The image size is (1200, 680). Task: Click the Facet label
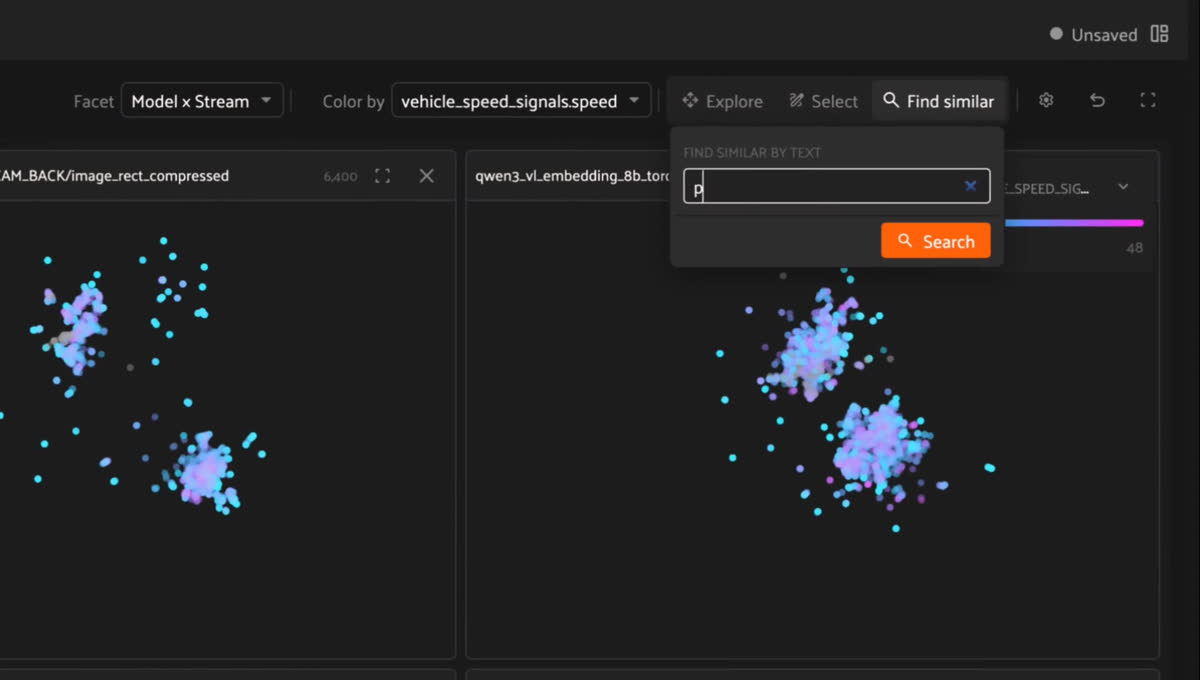(94, 101)
